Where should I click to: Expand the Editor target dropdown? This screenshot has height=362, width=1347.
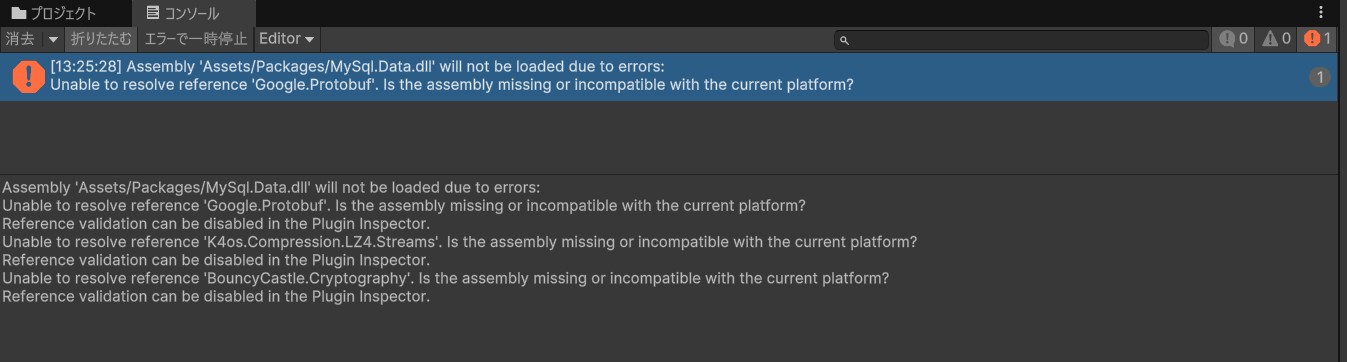[x=287, y=39]
